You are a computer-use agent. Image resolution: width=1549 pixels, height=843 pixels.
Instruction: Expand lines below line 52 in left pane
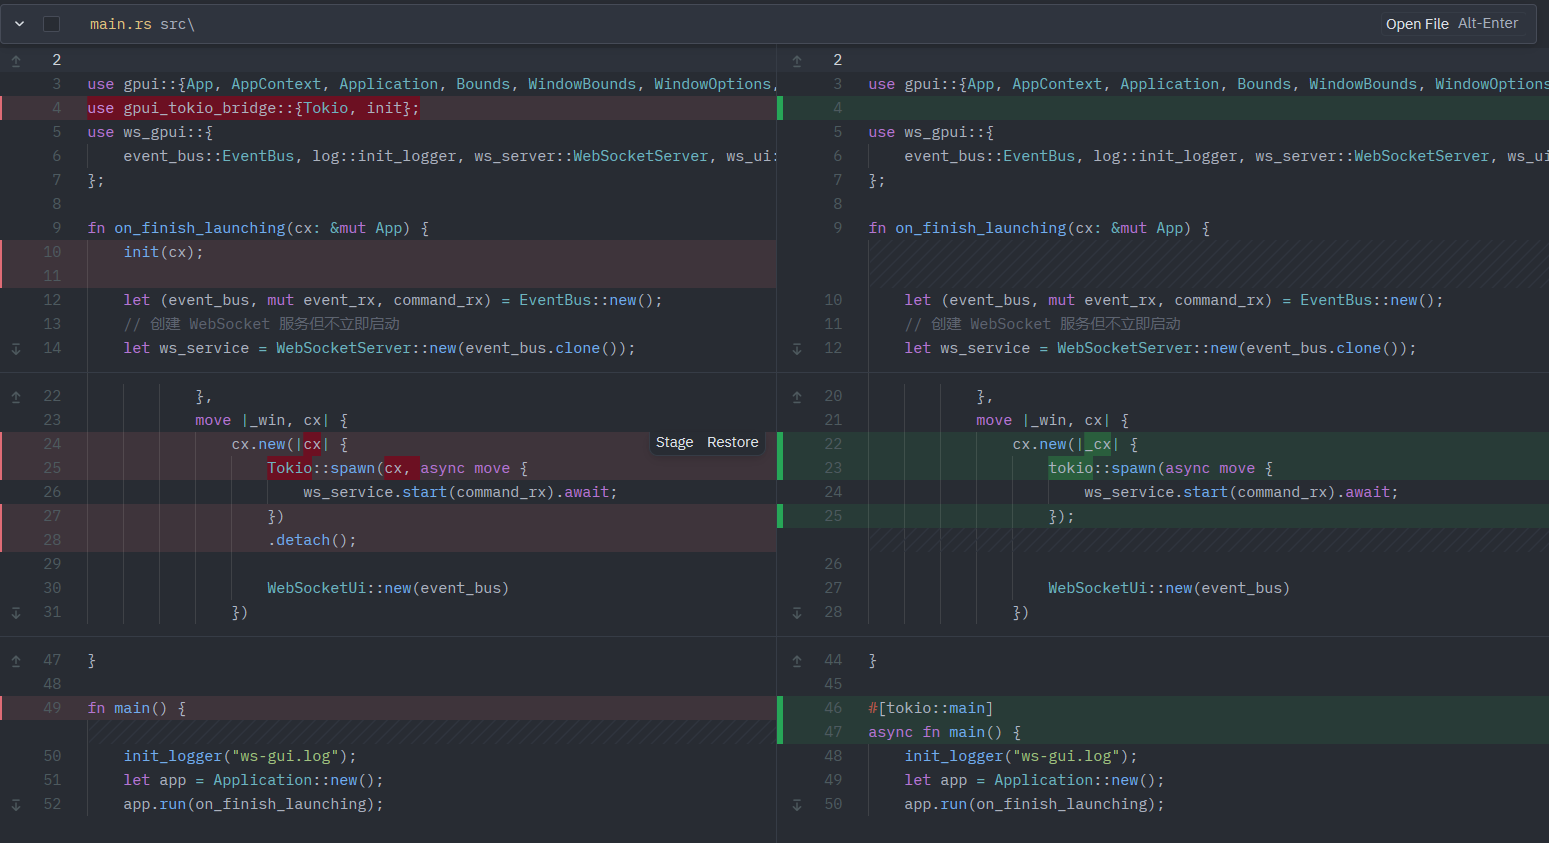click(x=16, y=805)
